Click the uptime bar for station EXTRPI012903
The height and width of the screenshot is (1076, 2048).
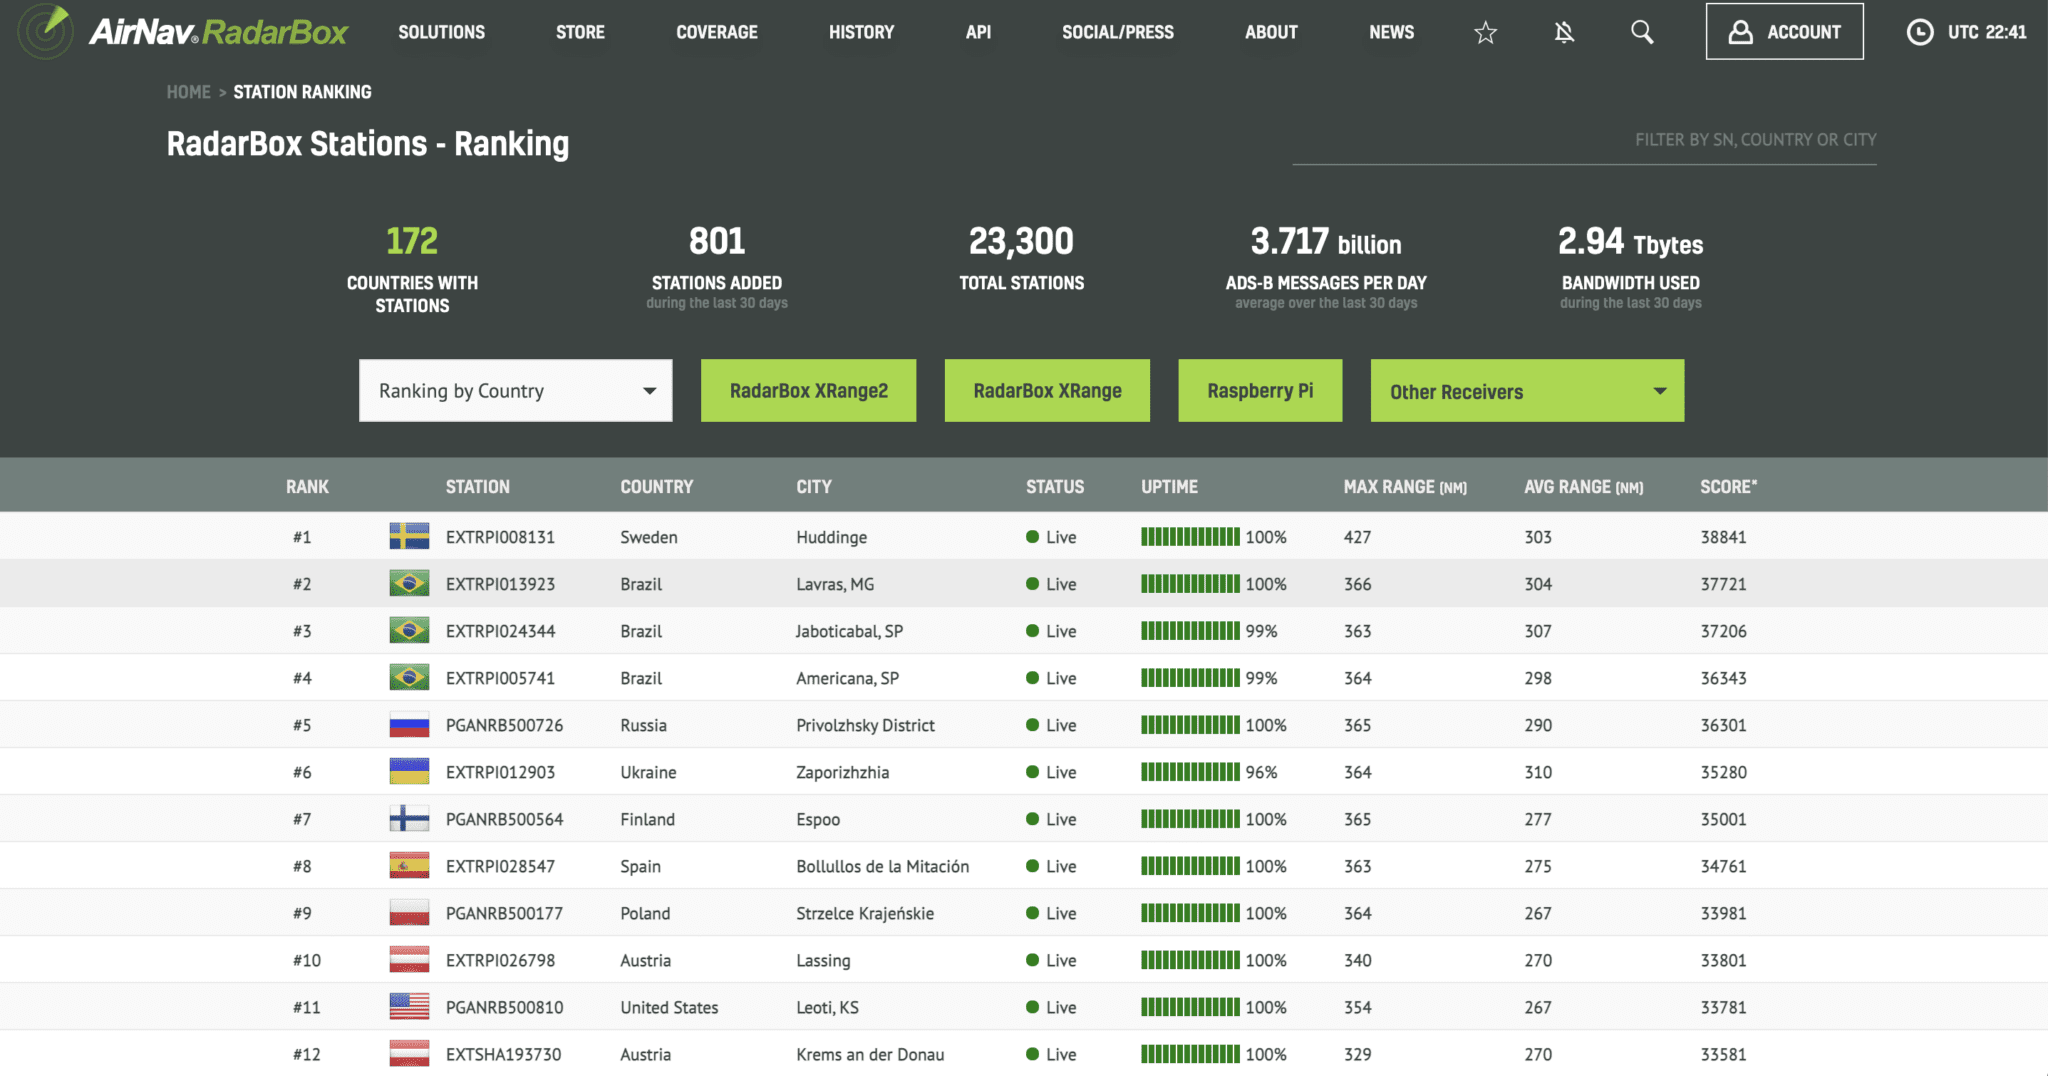point(1189,772)
